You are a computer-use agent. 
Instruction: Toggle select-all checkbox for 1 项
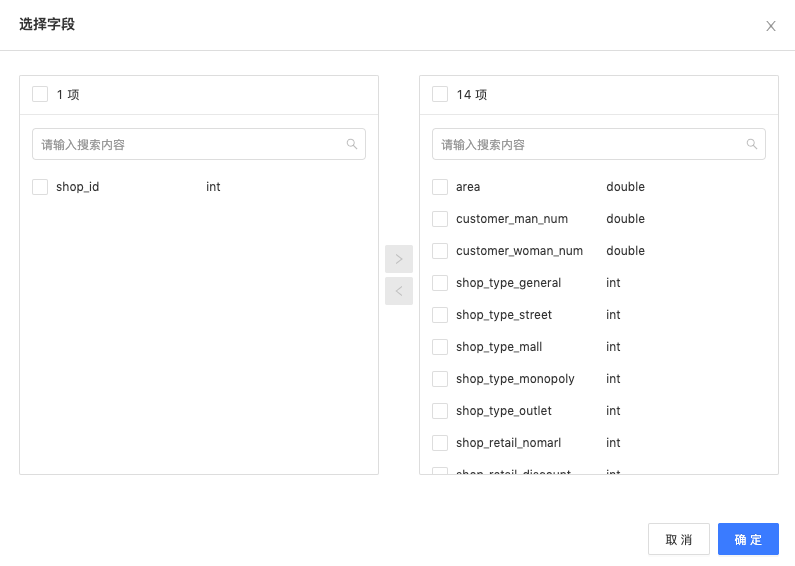[x=40, y=94]
